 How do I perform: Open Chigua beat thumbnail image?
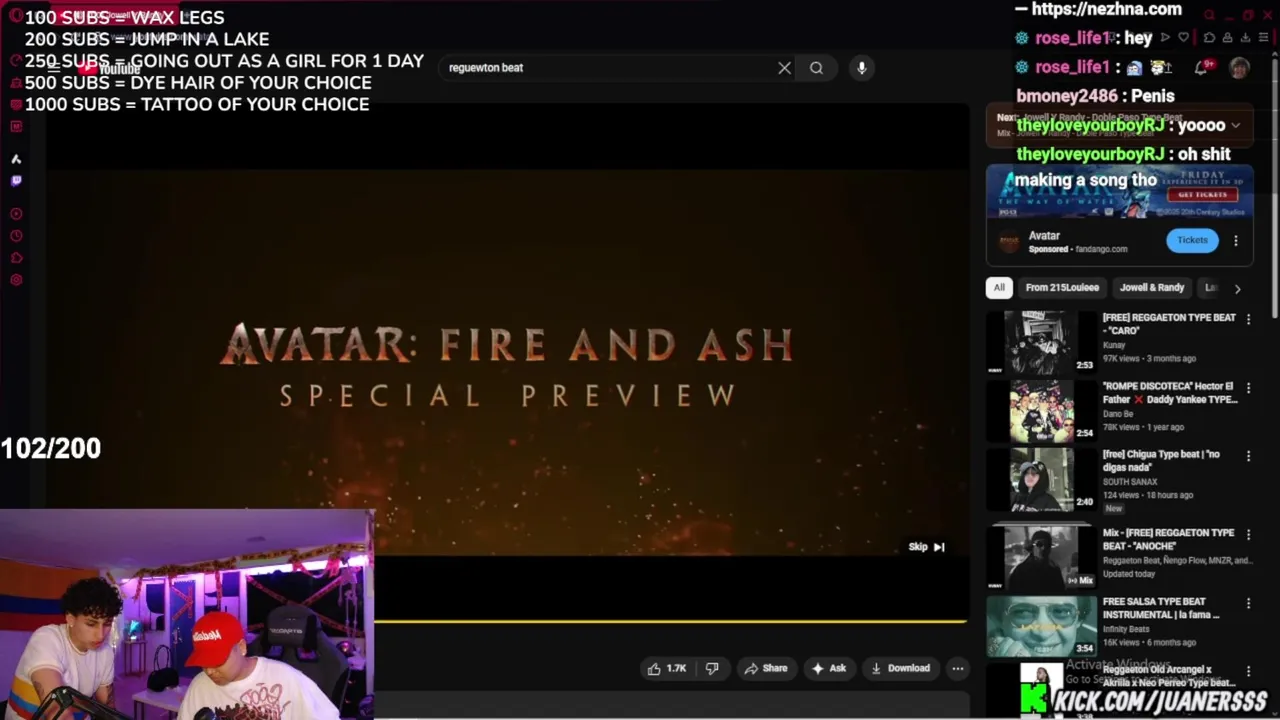coord(1041,479)
